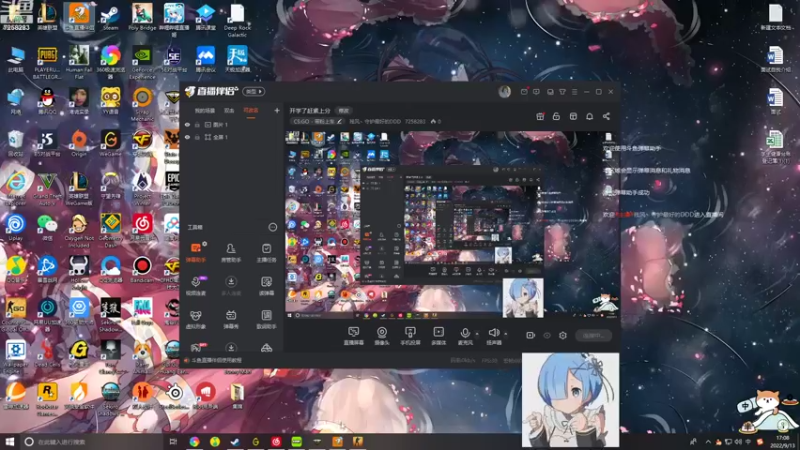This screenshot has width=800, height=450.
Task: Open Chrome from the taskbar
Action: [x=194, y=441]
